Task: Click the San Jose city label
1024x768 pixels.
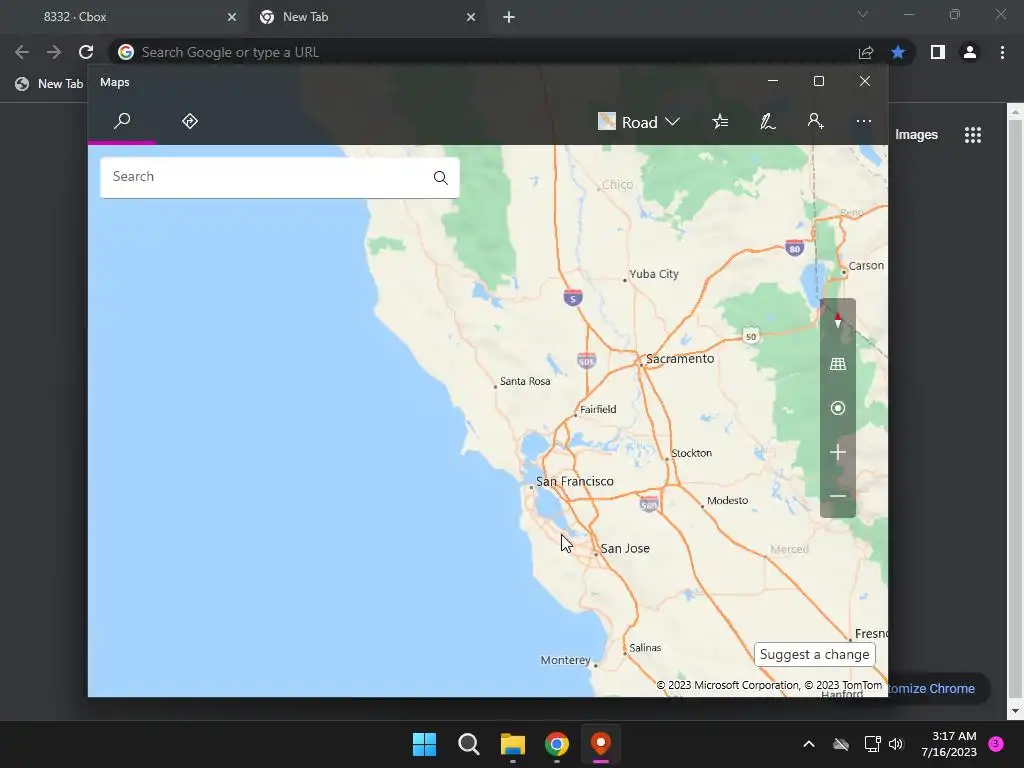Action: 625,549
